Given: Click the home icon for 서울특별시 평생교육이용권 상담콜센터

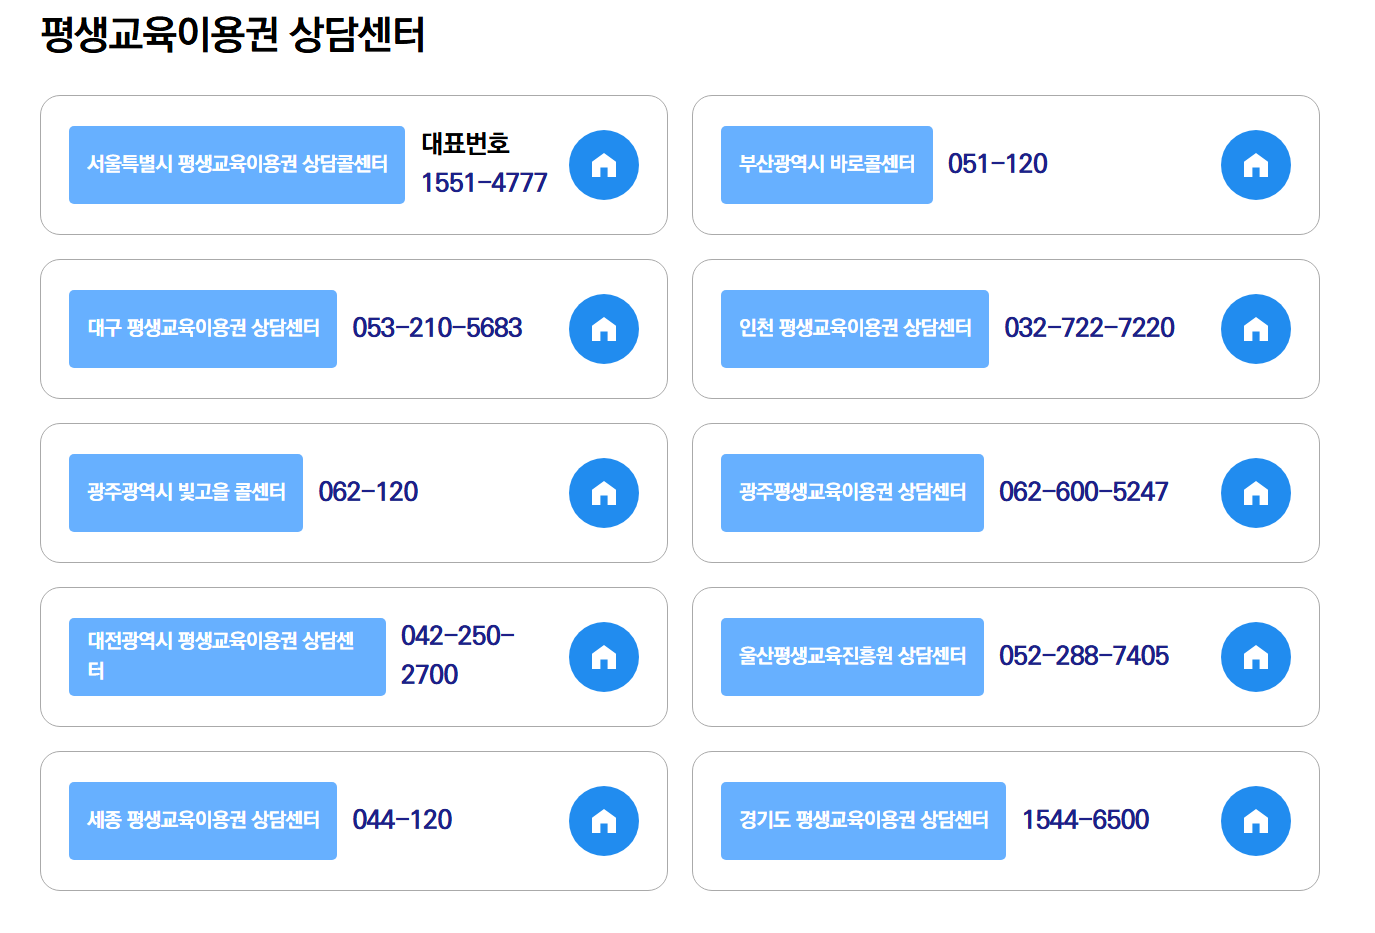Looking at the screenshot, I should click(603, 165).
